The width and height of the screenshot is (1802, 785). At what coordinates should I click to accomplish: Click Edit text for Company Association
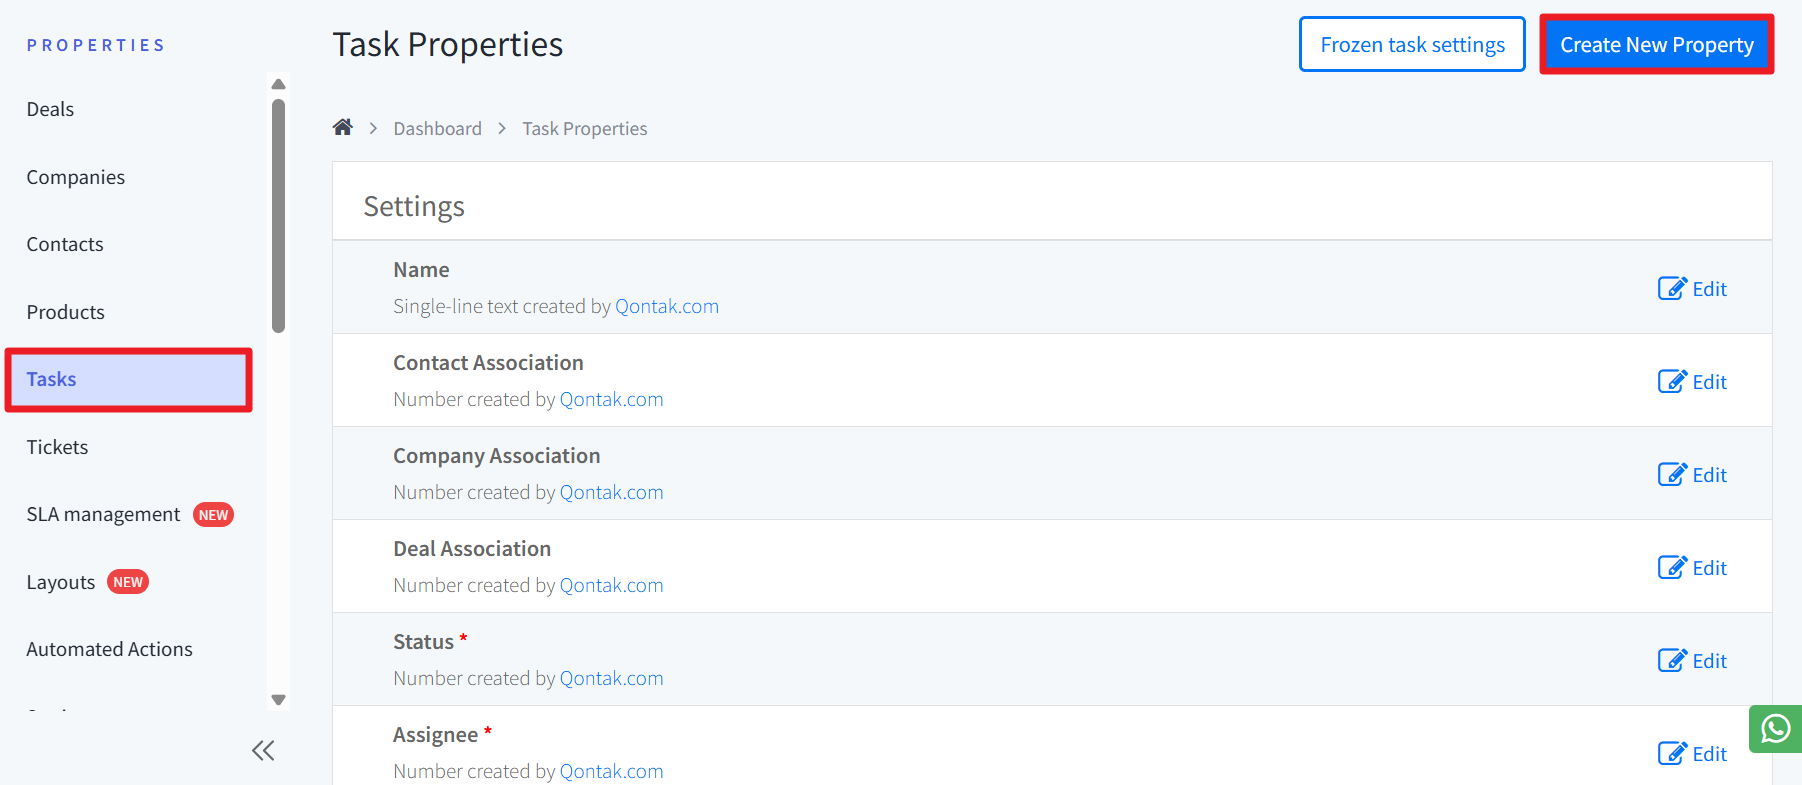click(1710, 475)
